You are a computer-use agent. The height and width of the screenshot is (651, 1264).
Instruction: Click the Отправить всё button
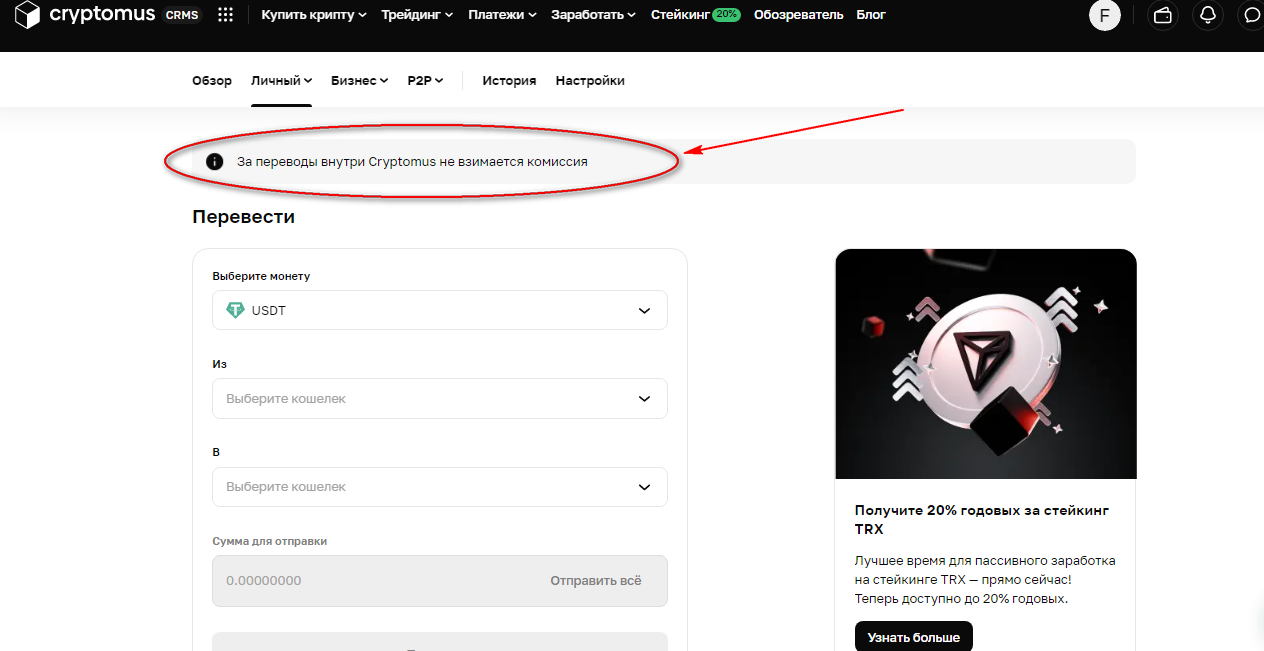click(x=596, y=580)
